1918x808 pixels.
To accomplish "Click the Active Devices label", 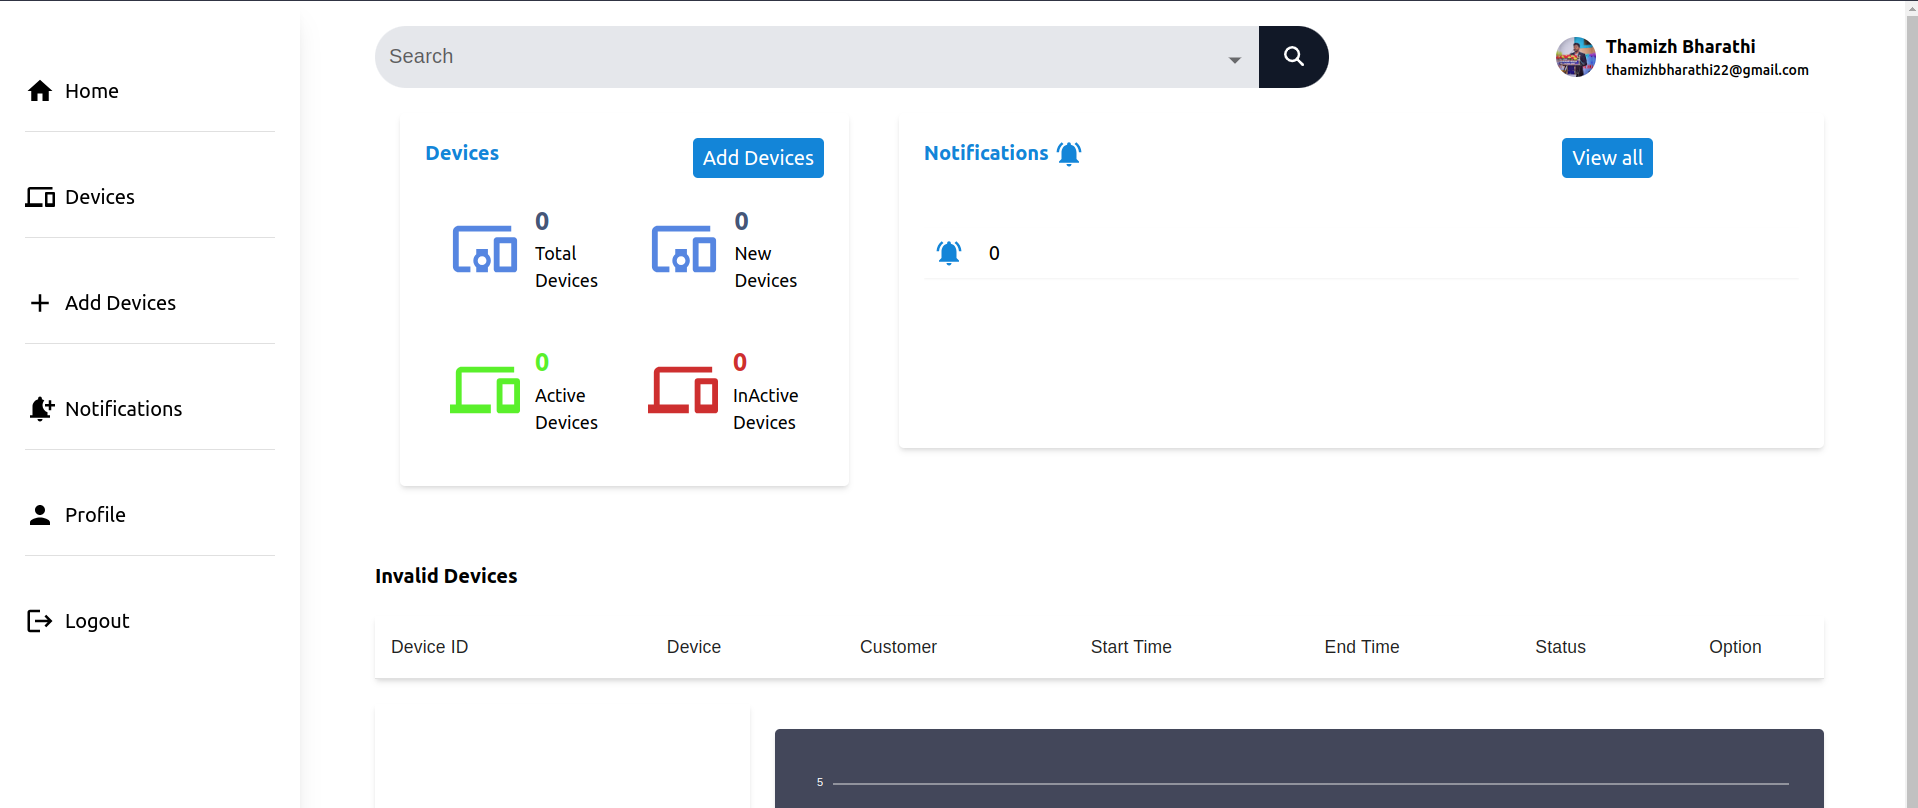I will click(x=566, y=409).
